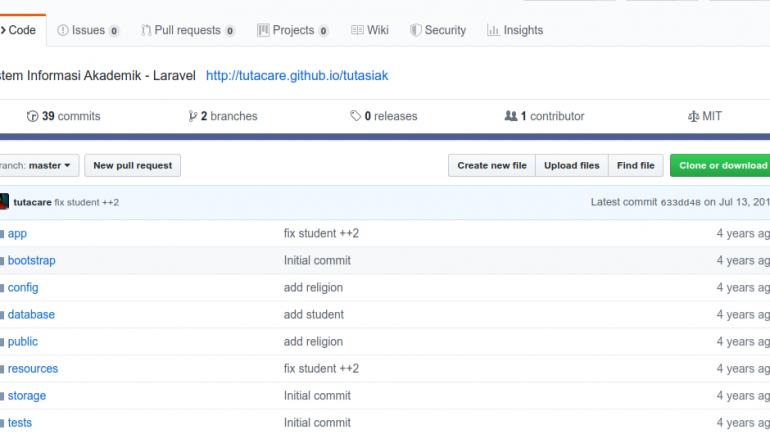Click the MIT license scale icon

(x=693, y=116)
